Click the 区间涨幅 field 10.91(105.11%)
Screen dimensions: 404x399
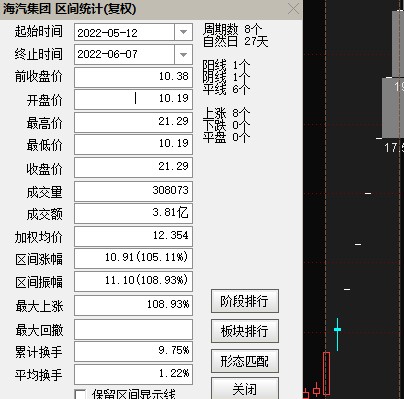[133, 258]
